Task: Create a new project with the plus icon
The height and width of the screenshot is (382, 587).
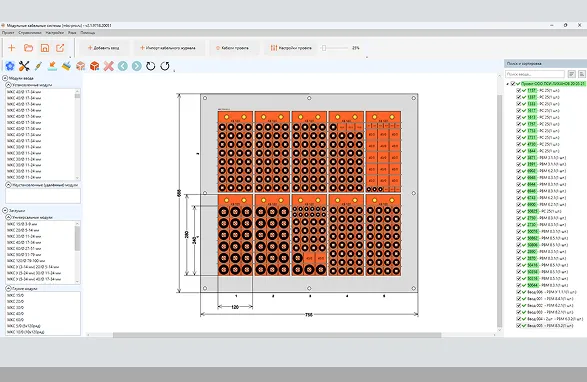Action: [x=12, y=48]
